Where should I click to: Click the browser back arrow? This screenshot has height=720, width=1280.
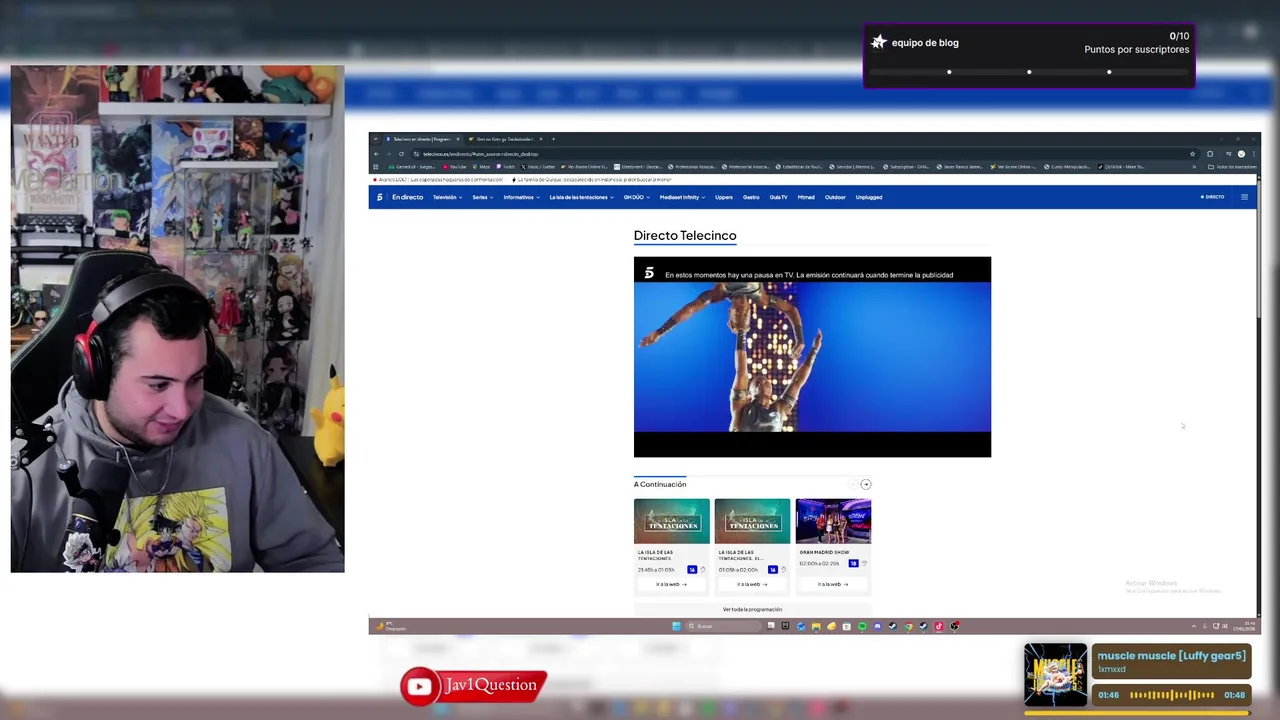[376, 154]
